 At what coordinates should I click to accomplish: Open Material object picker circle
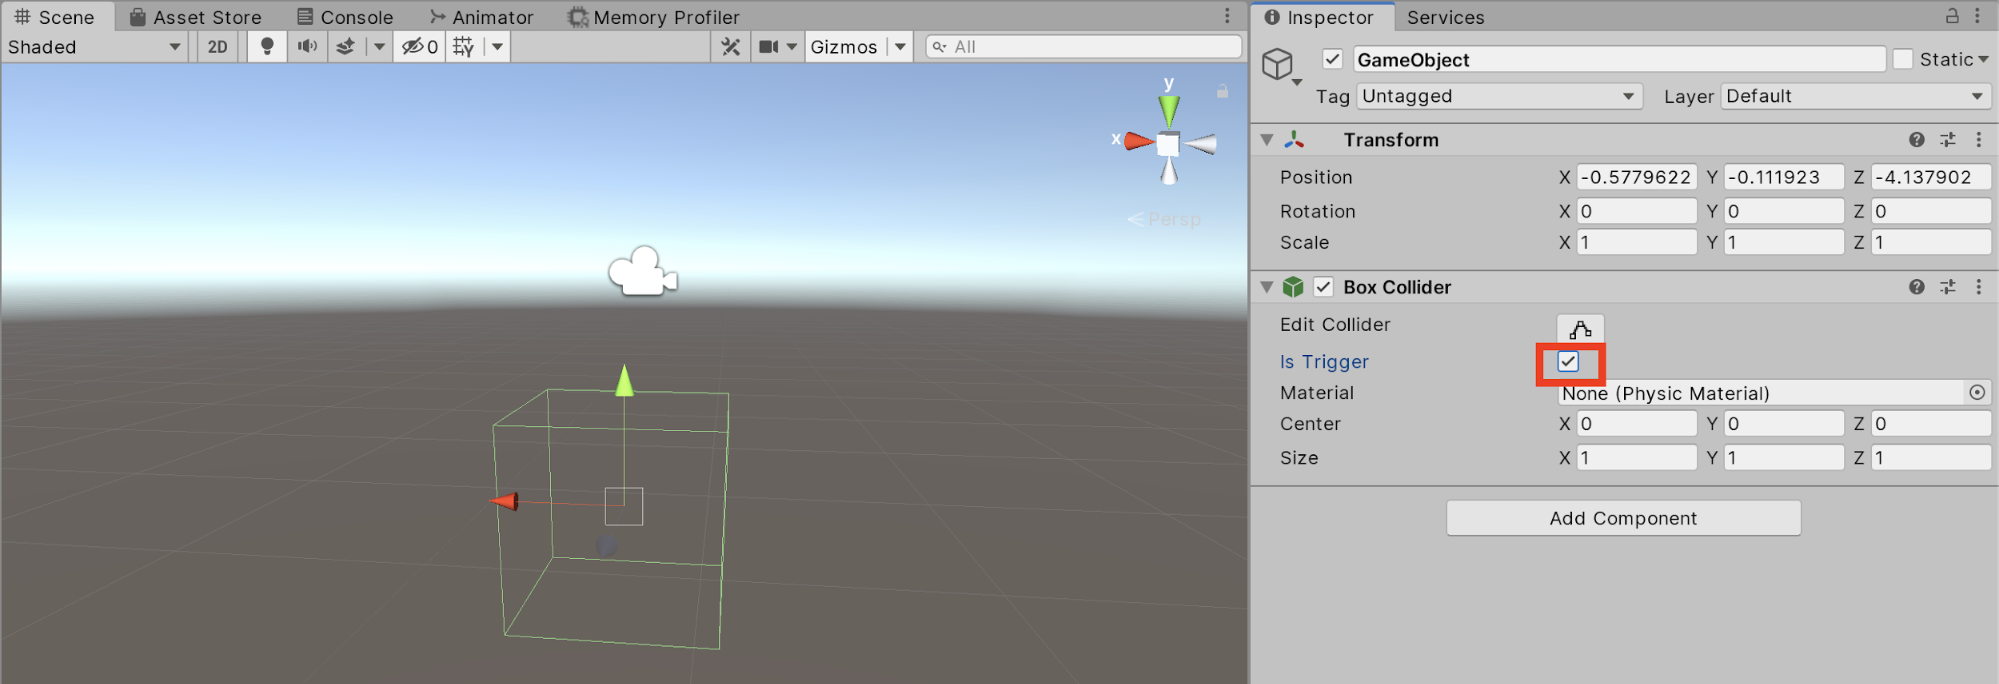tap(1977, 393)
